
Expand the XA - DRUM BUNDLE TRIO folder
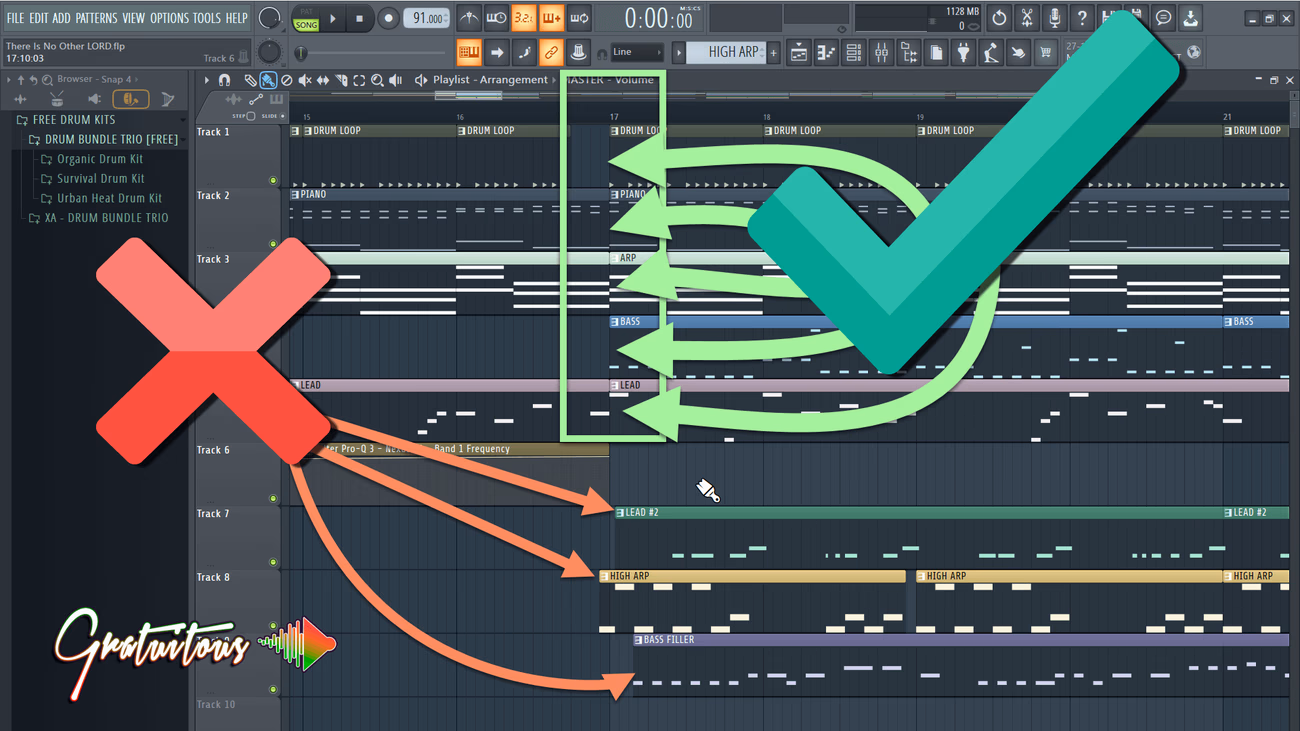point(98,217)
